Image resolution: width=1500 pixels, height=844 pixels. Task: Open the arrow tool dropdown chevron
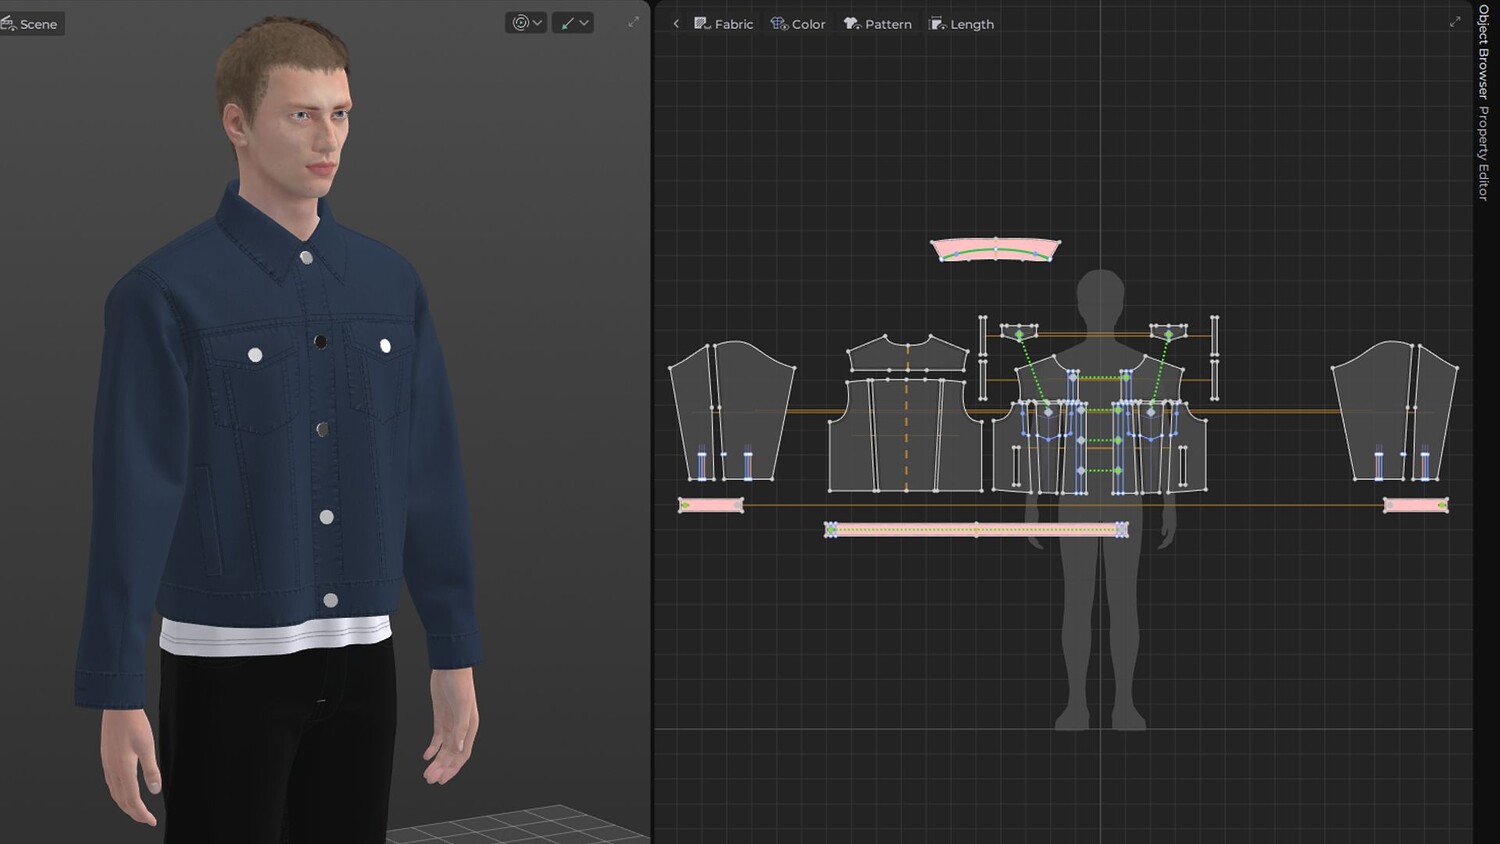(x=584, y=23)
